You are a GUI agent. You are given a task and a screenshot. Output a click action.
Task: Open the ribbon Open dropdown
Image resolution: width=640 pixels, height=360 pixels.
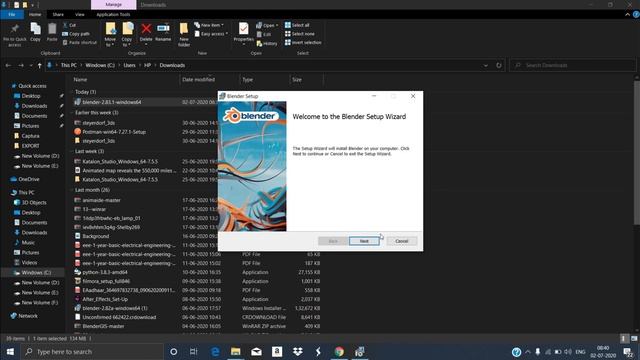tap(267, 25)
